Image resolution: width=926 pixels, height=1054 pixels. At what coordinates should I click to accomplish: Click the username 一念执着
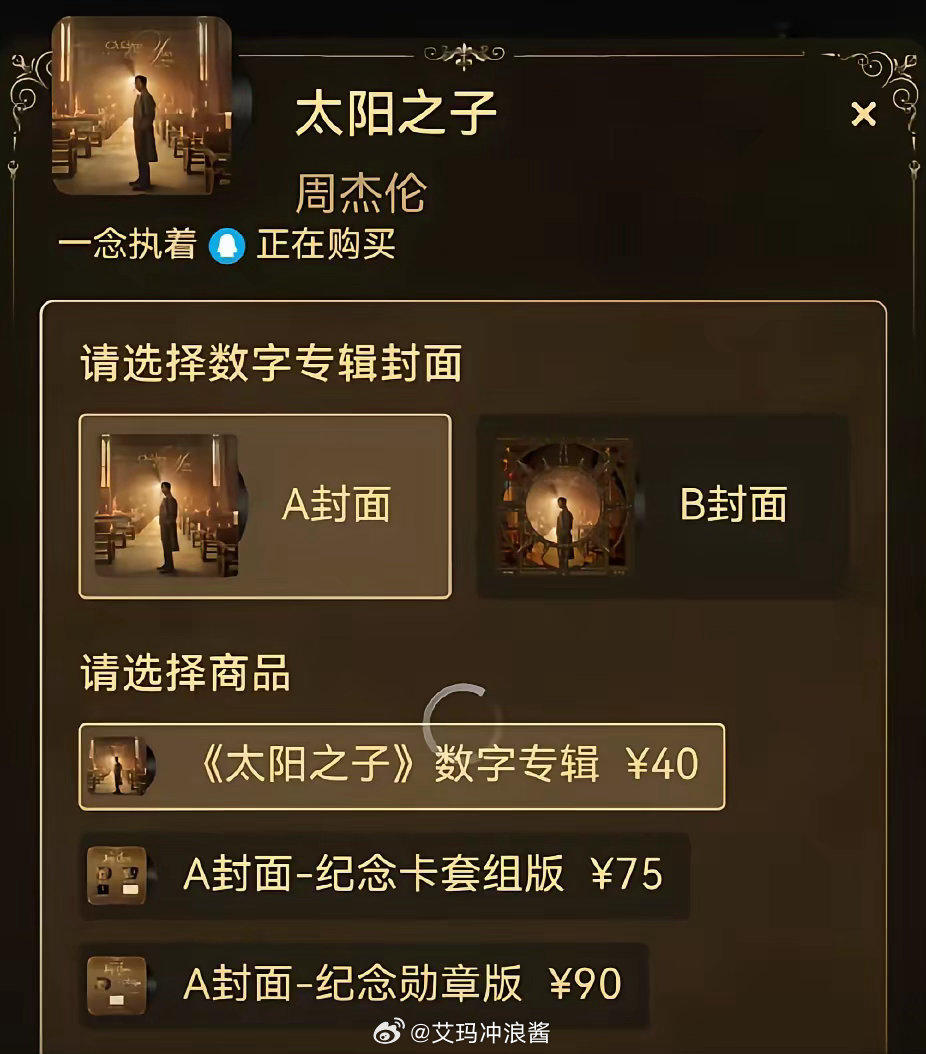tap(128, 244)
